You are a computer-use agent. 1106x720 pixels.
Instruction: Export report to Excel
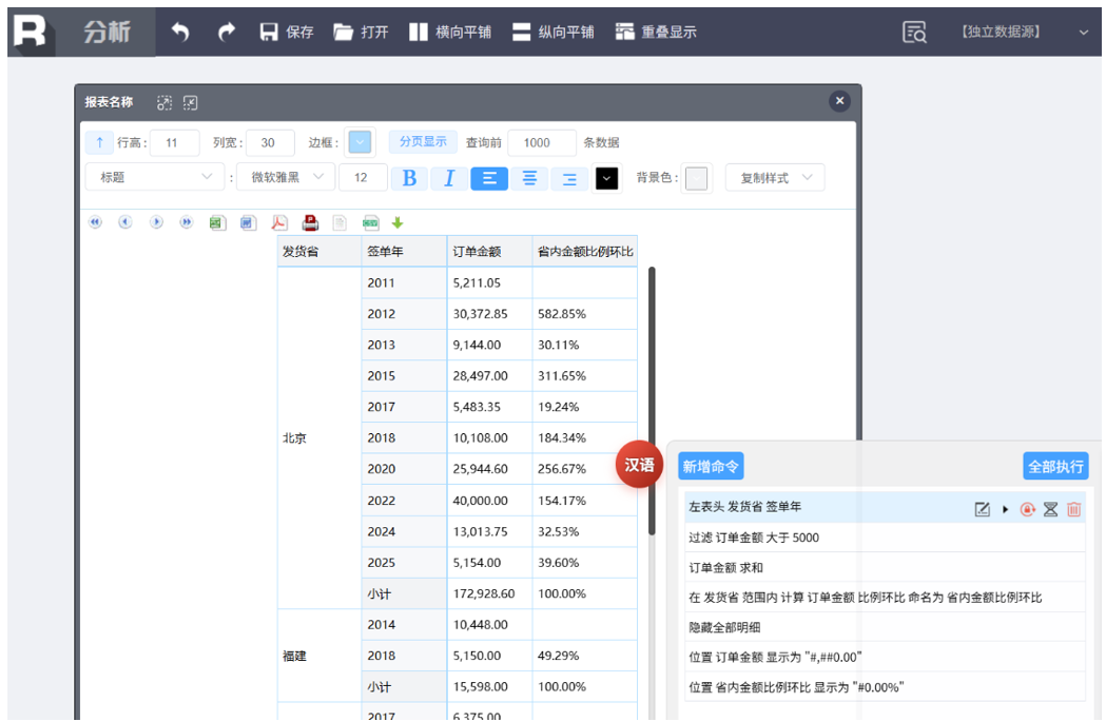click(217, 223)
